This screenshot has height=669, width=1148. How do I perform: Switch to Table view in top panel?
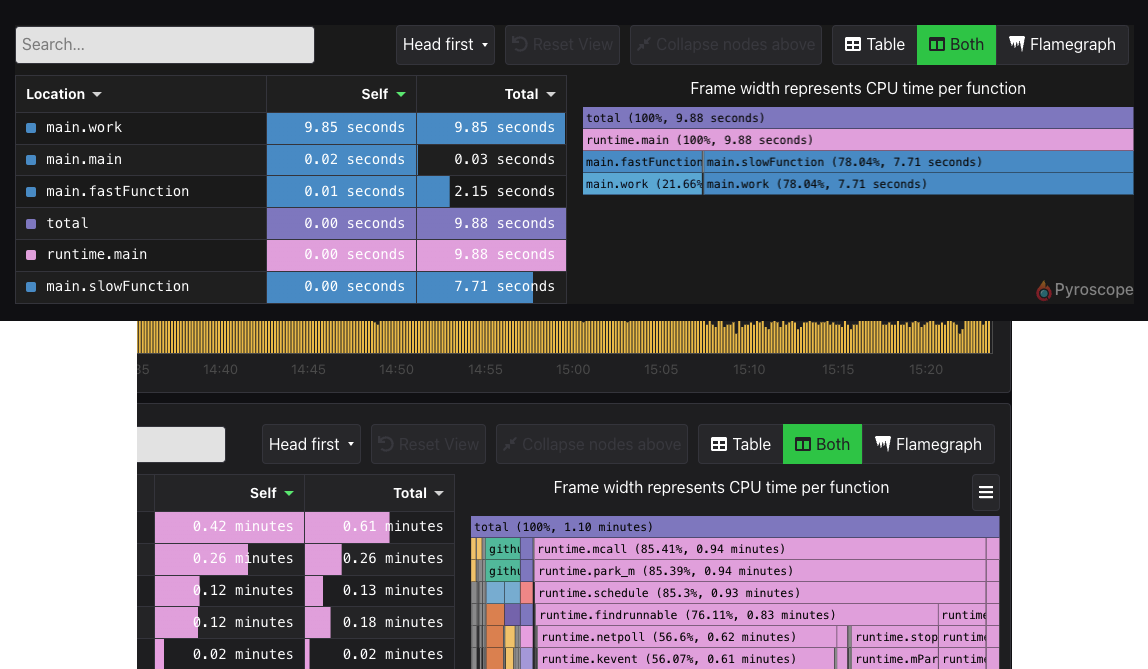pyautogui.click(x=875, y=45)
